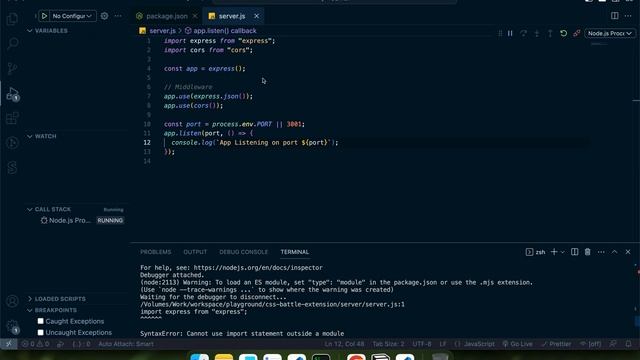640x360 pixels.
Task: Open remote window indicator in status bar
Action: point(9,344)
